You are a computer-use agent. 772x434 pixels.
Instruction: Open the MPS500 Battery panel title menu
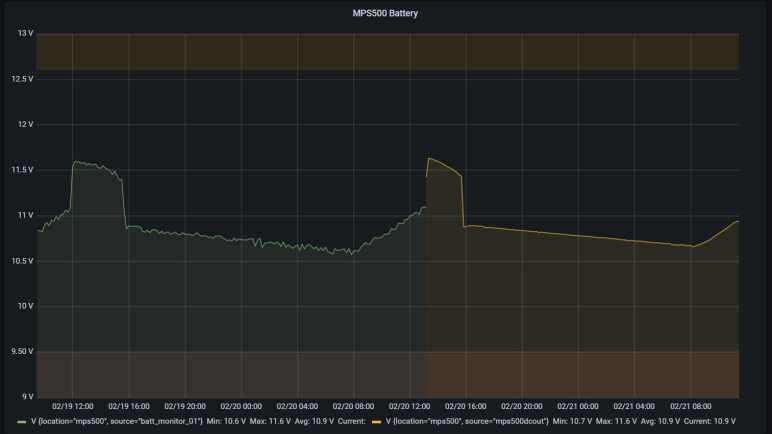386,13
